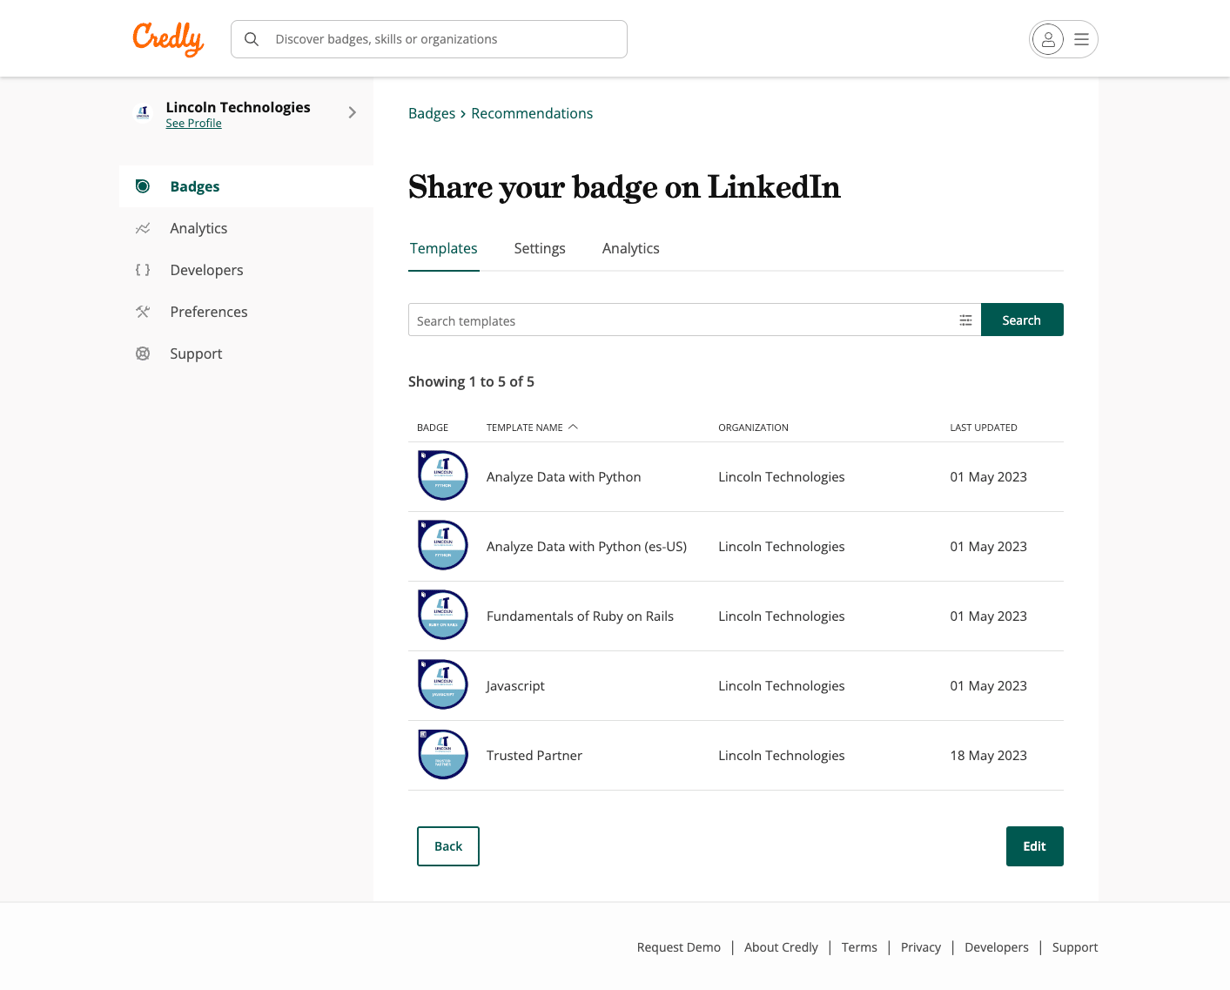1230x990 pixels.
Task: Switch to the Analytics tab
Action: (x=630, y=248)
